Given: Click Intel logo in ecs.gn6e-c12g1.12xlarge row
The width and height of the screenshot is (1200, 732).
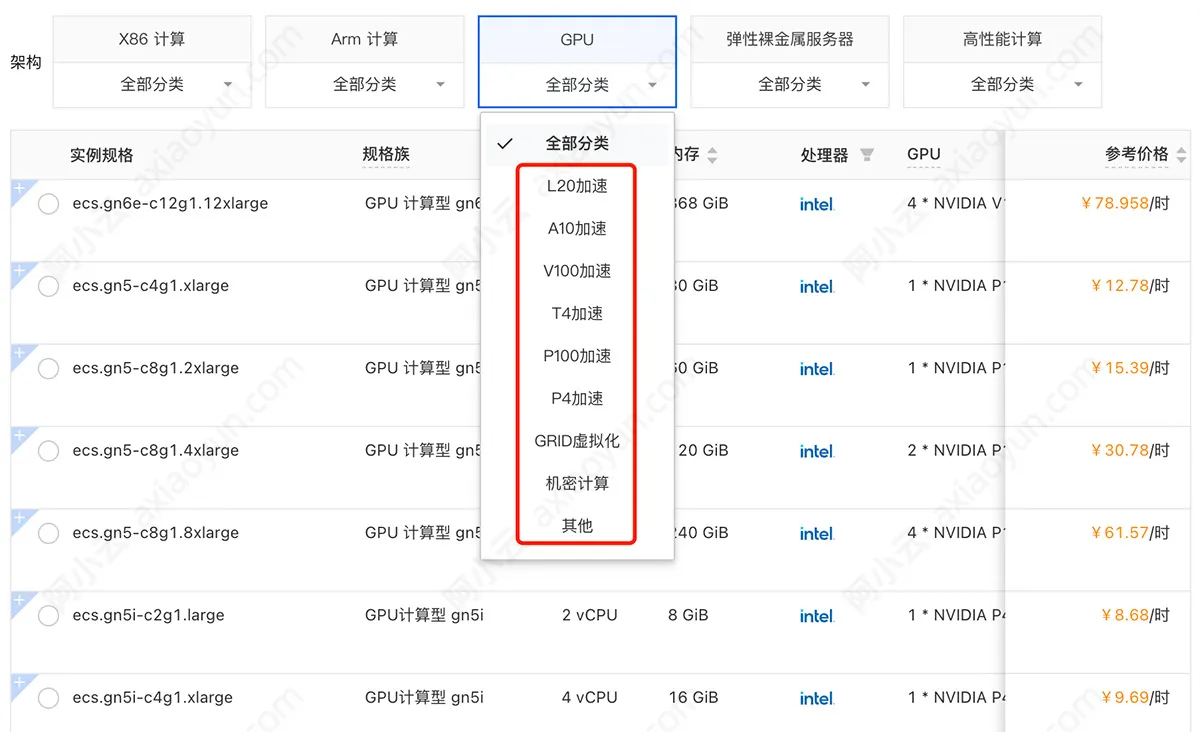Looking at the screenshot, I should [817, 204].
